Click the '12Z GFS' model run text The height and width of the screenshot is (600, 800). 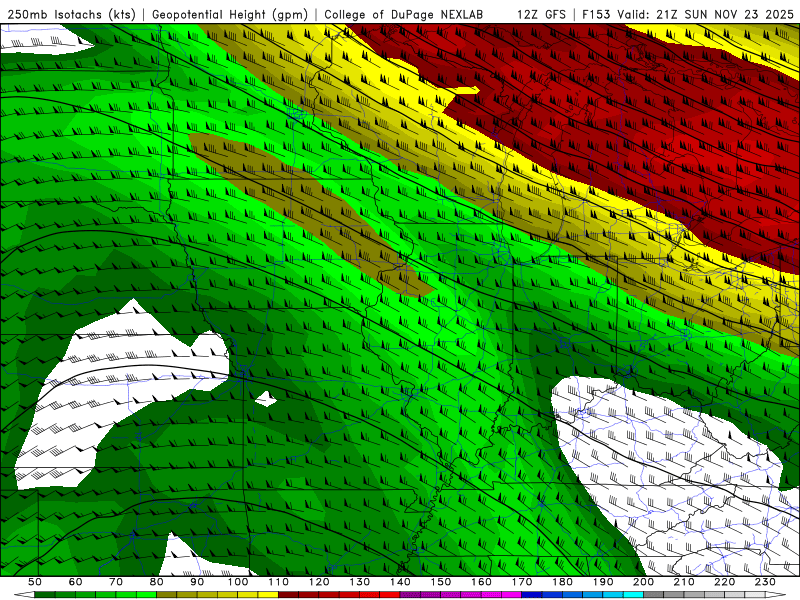click(x=541, y=14)
